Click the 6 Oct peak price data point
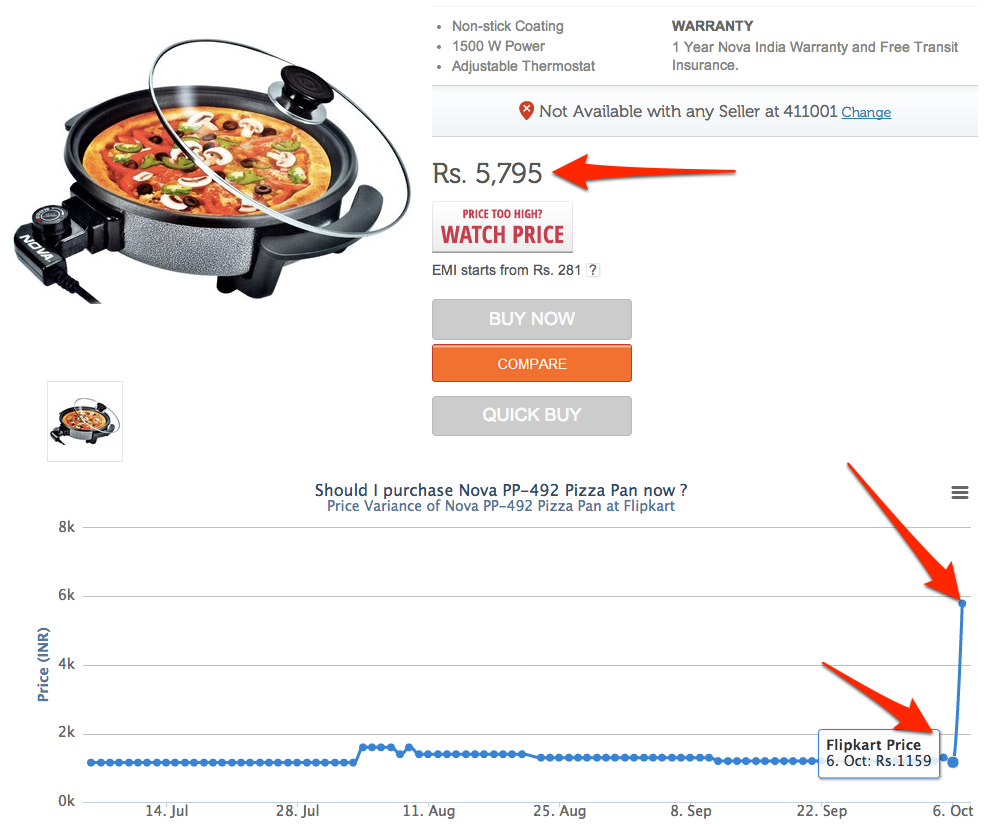Image resolution: width=997 pixels, height=828 pixels. (962, 604)
